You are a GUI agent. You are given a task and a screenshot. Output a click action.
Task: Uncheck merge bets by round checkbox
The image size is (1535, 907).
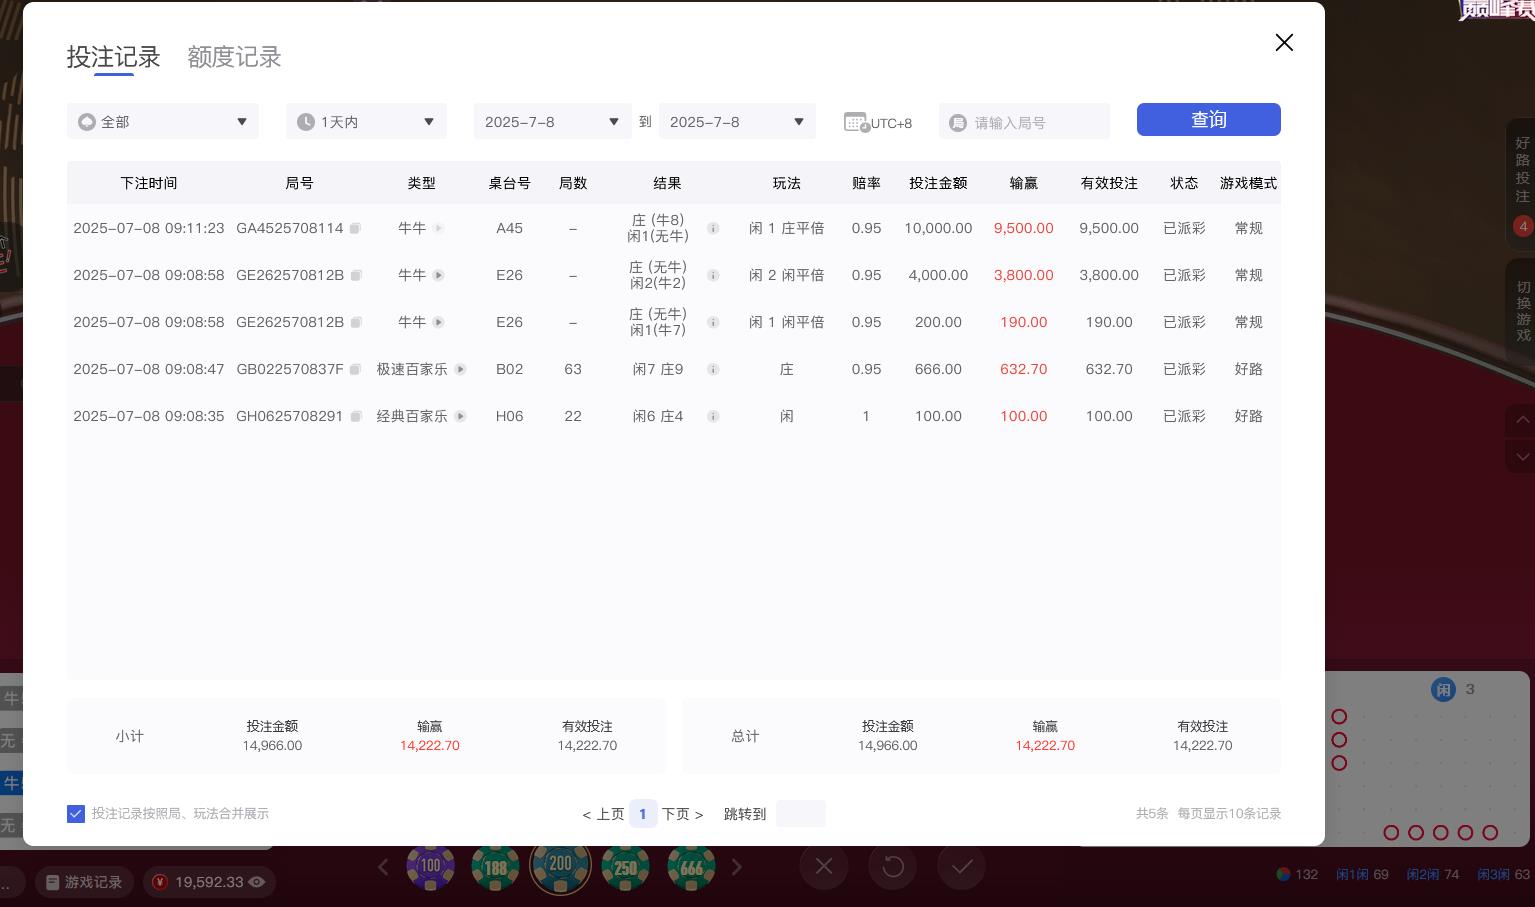click(76, 813)
